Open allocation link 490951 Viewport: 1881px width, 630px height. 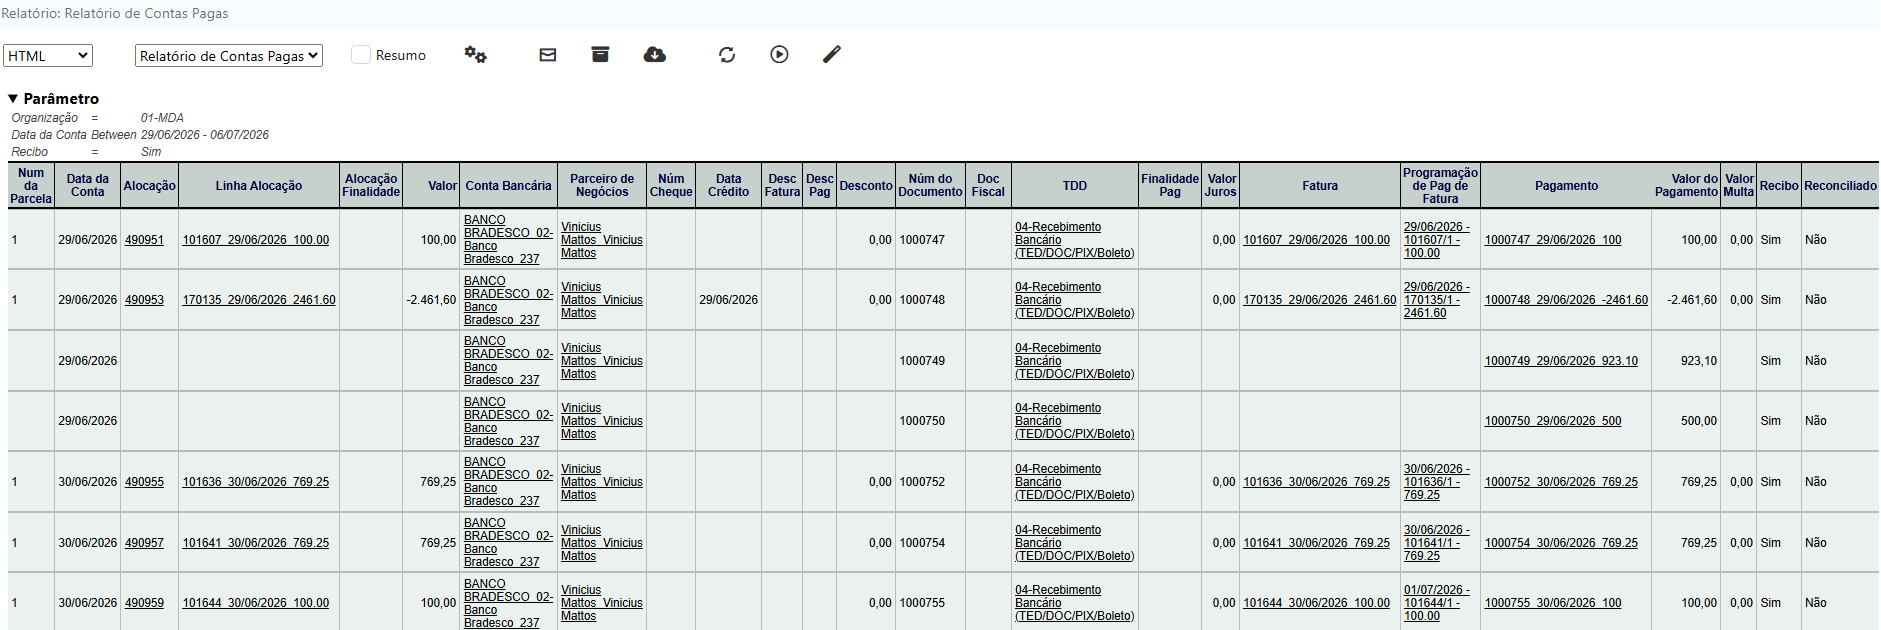[144, 240]
